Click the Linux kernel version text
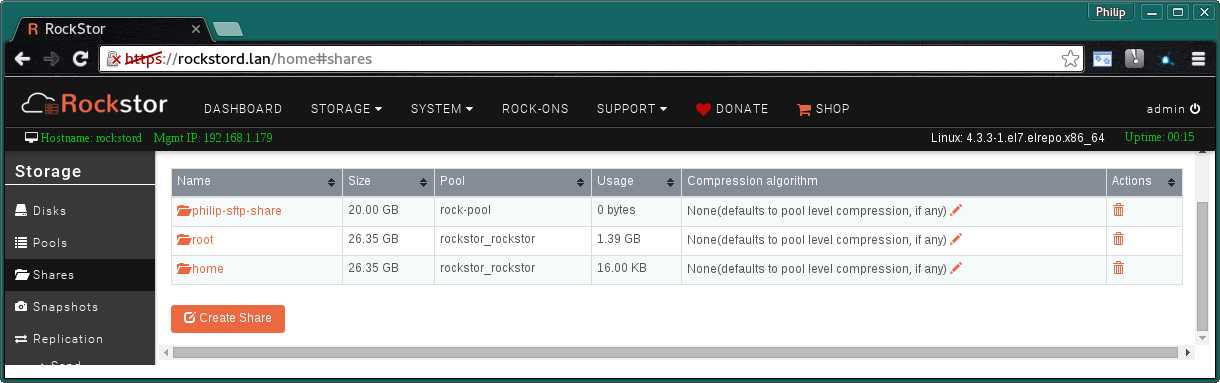This screenshot has height=383, width=1220. 1017,138
